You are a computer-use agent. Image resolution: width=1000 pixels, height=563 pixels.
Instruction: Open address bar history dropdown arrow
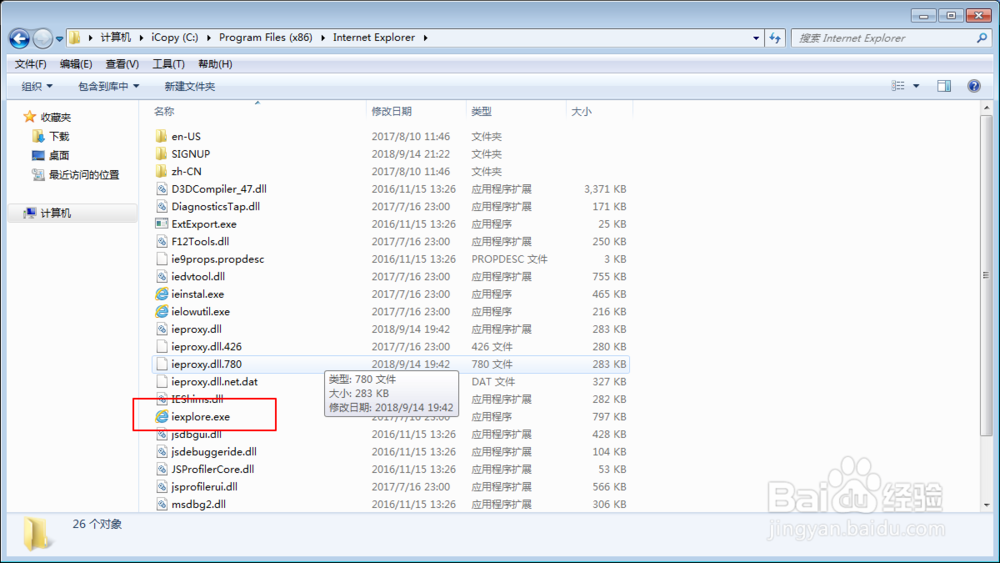pos(756,38)
